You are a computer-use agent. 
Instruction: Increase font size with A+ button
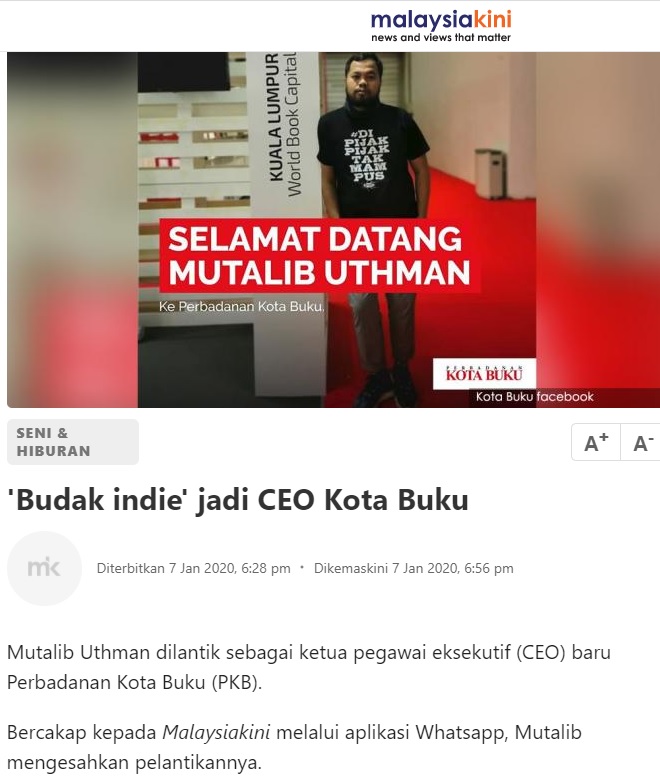click(x=596, y=442)
